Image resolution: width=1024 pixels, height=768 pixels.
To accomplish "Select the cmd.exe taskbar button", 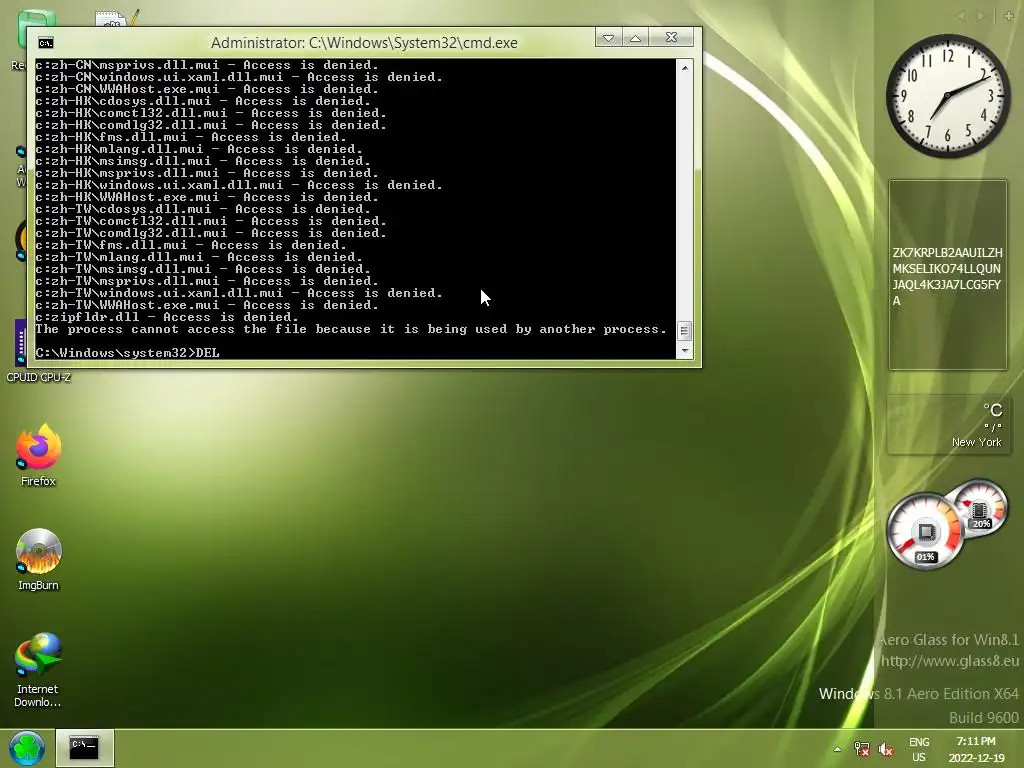I will 84,748.
